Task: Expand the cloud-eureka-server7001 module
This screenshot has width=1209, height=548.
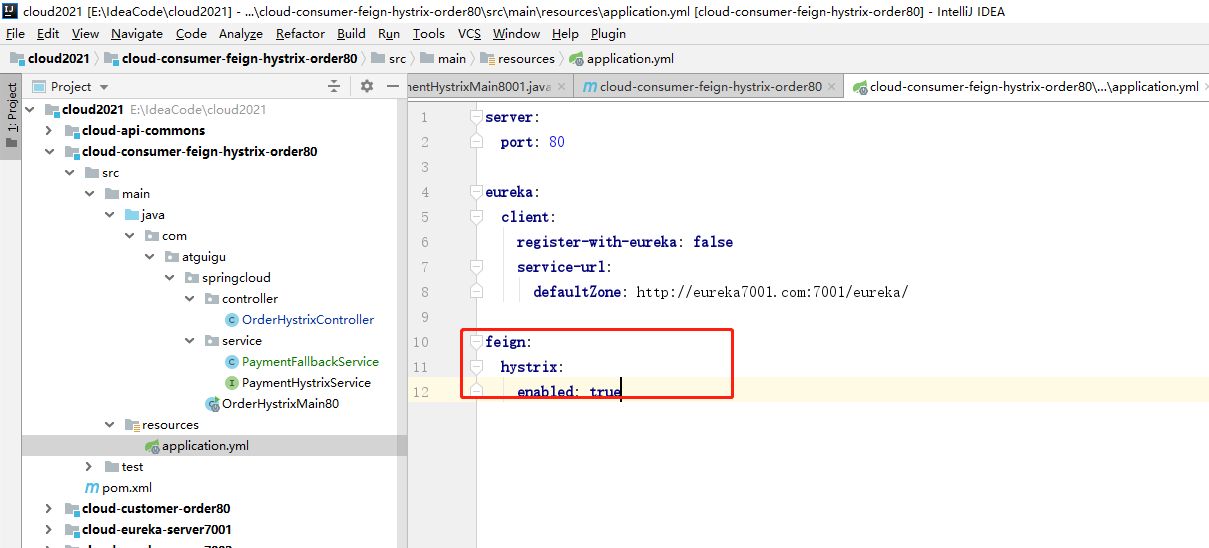Action: 49,530
